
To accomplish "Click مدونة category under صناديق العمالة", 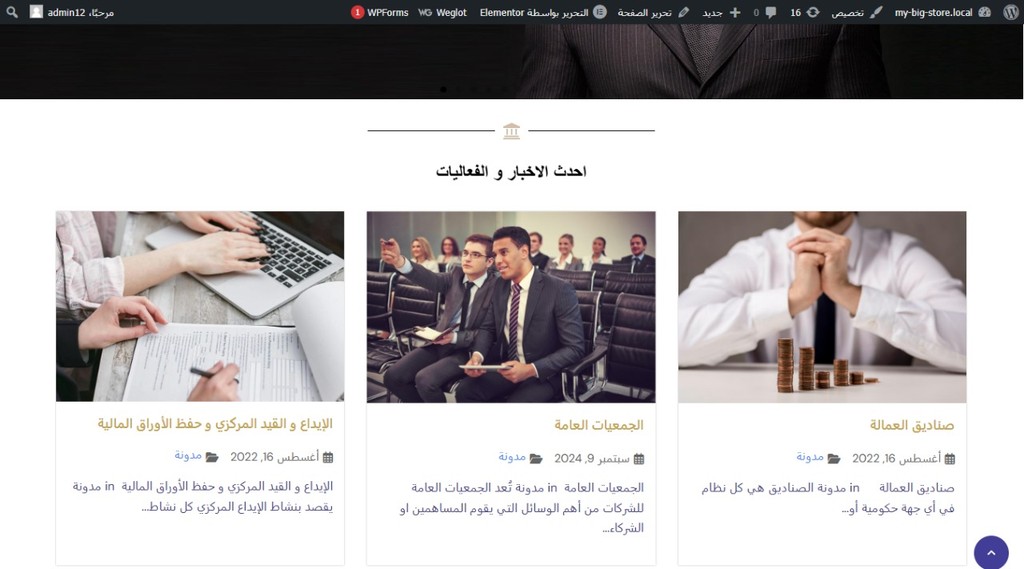I will (810, 457).
